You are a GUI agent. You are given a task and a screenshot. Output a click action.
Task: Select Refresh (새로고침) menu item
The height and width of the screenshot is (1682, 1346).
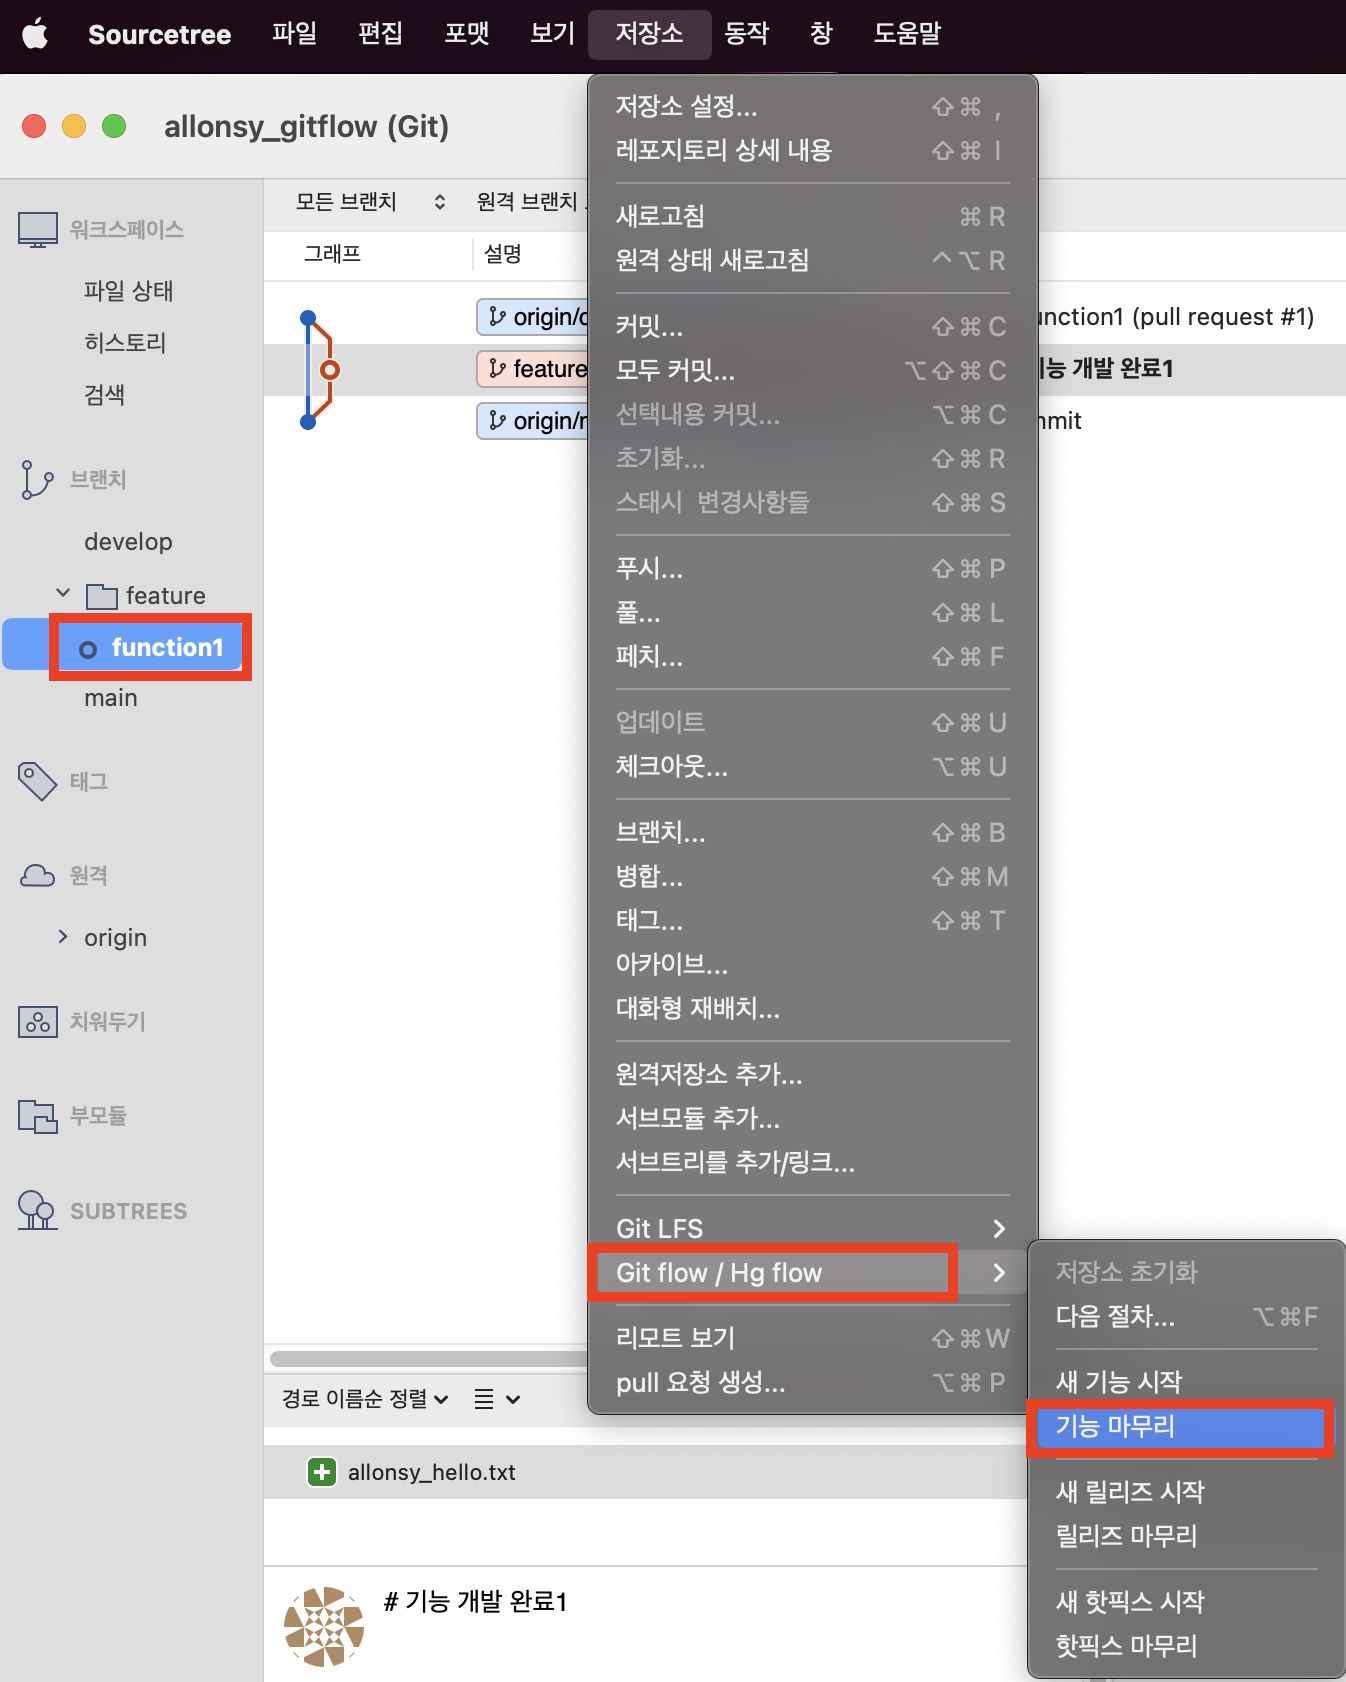[812, 216]
